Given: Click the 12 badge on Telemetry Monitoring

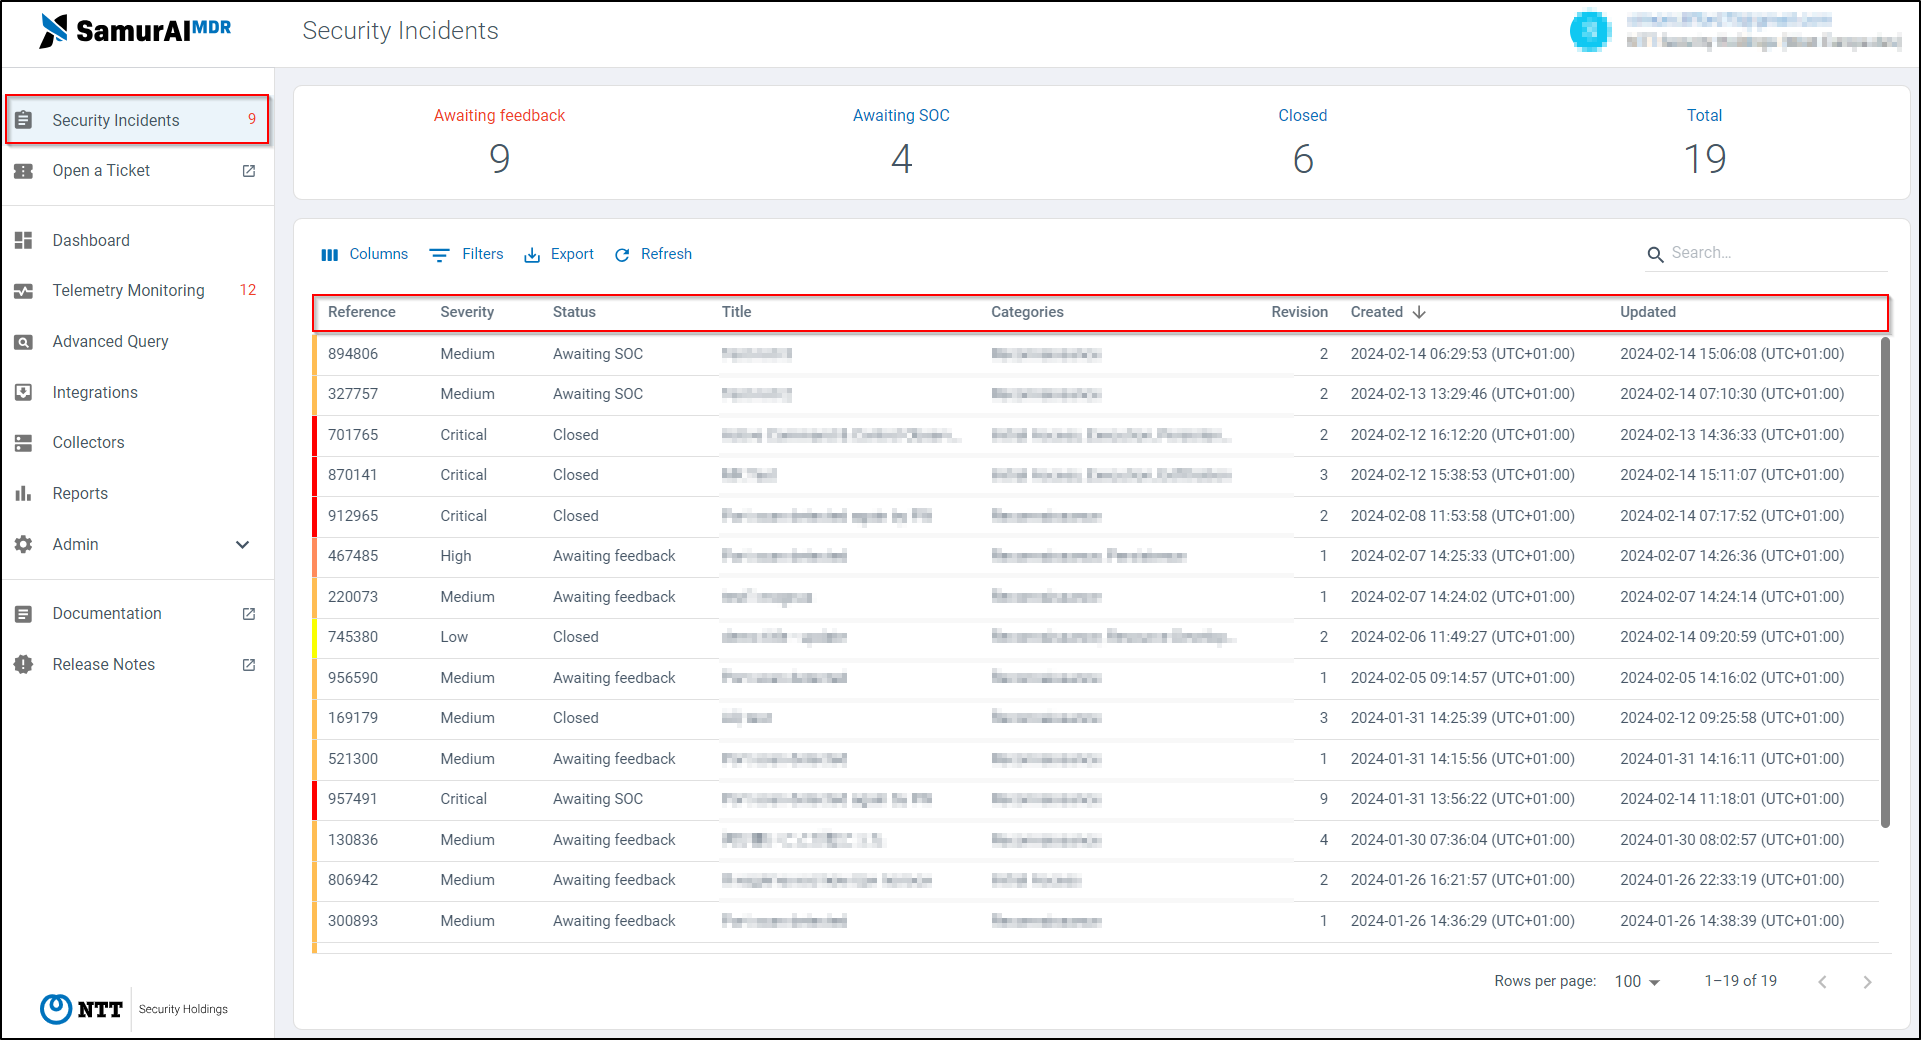Looking at the screenshot, I should 248,290.
